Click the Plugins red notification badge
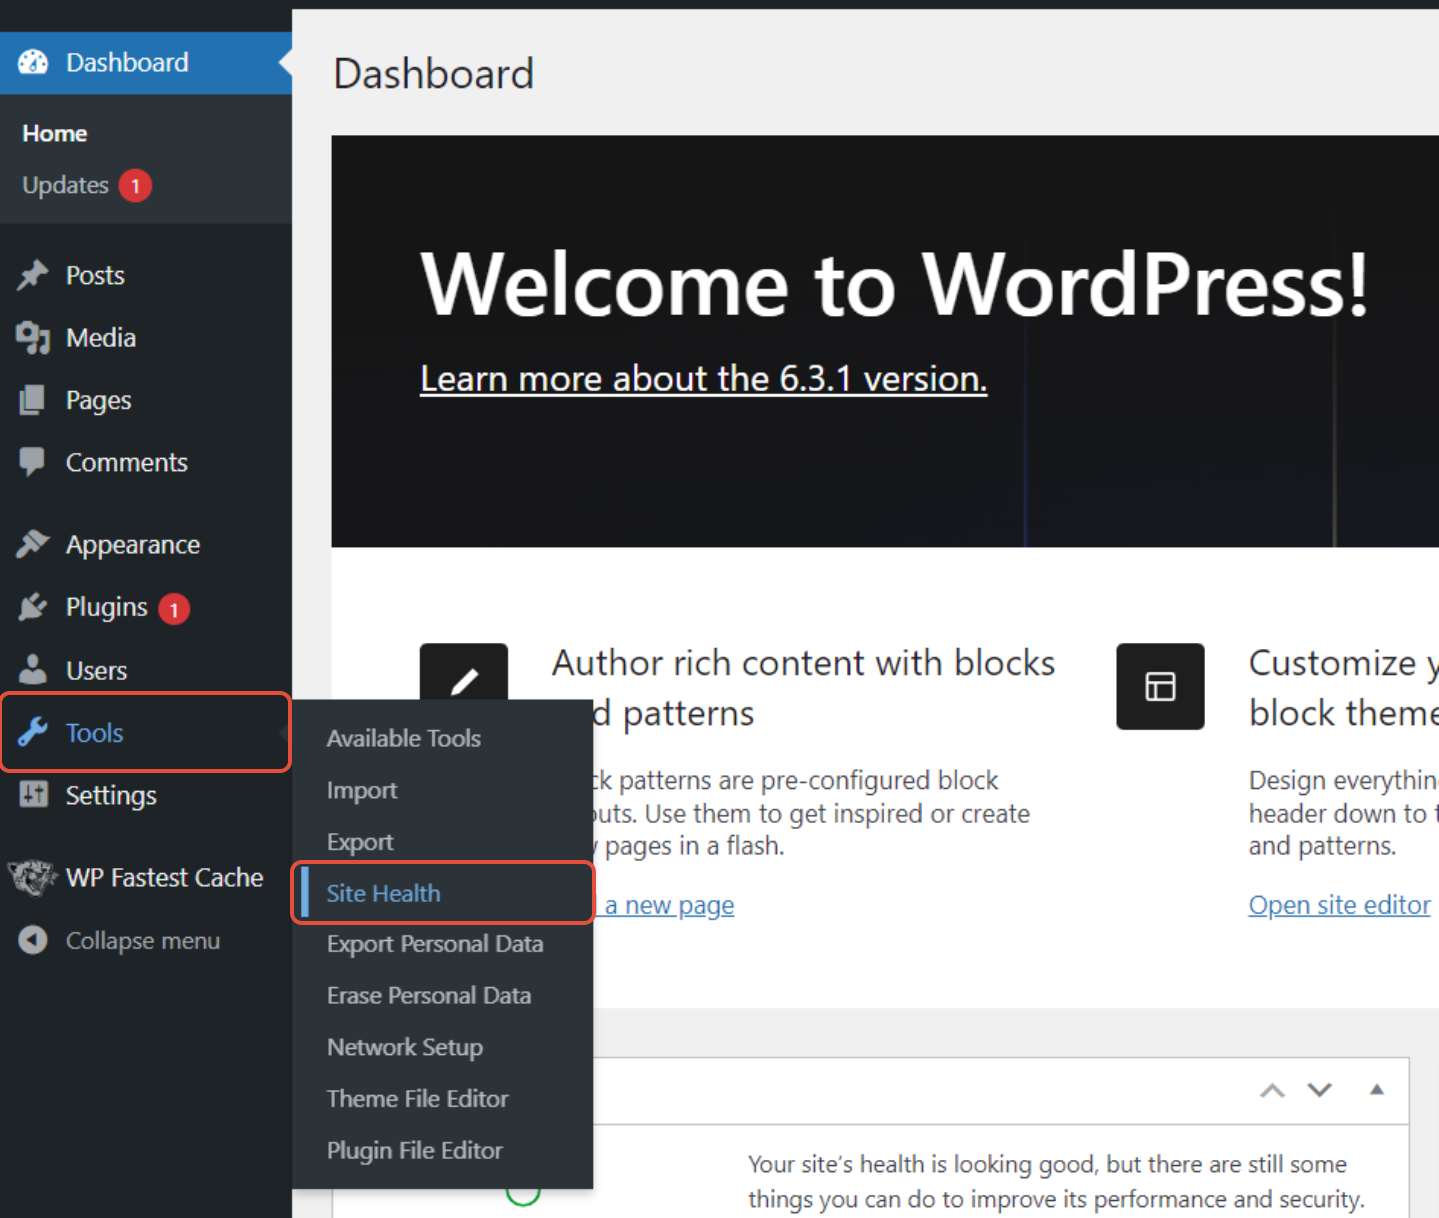The width and height of the screenshot is (1439, 1218). click(x=174, y=609)
